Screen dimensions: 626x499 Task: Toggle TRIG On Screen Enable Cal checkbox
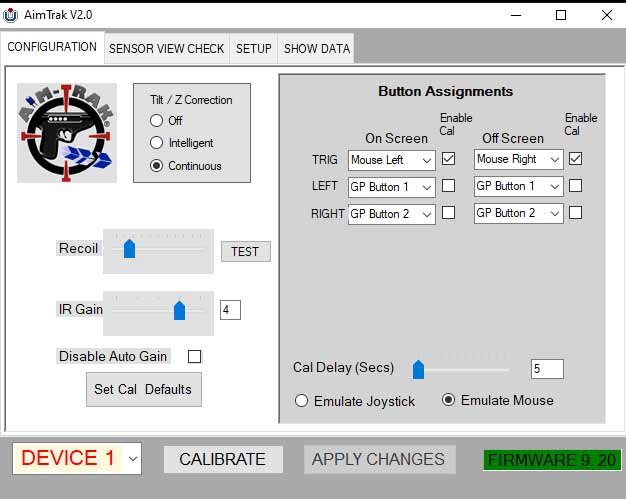[448, 158]
